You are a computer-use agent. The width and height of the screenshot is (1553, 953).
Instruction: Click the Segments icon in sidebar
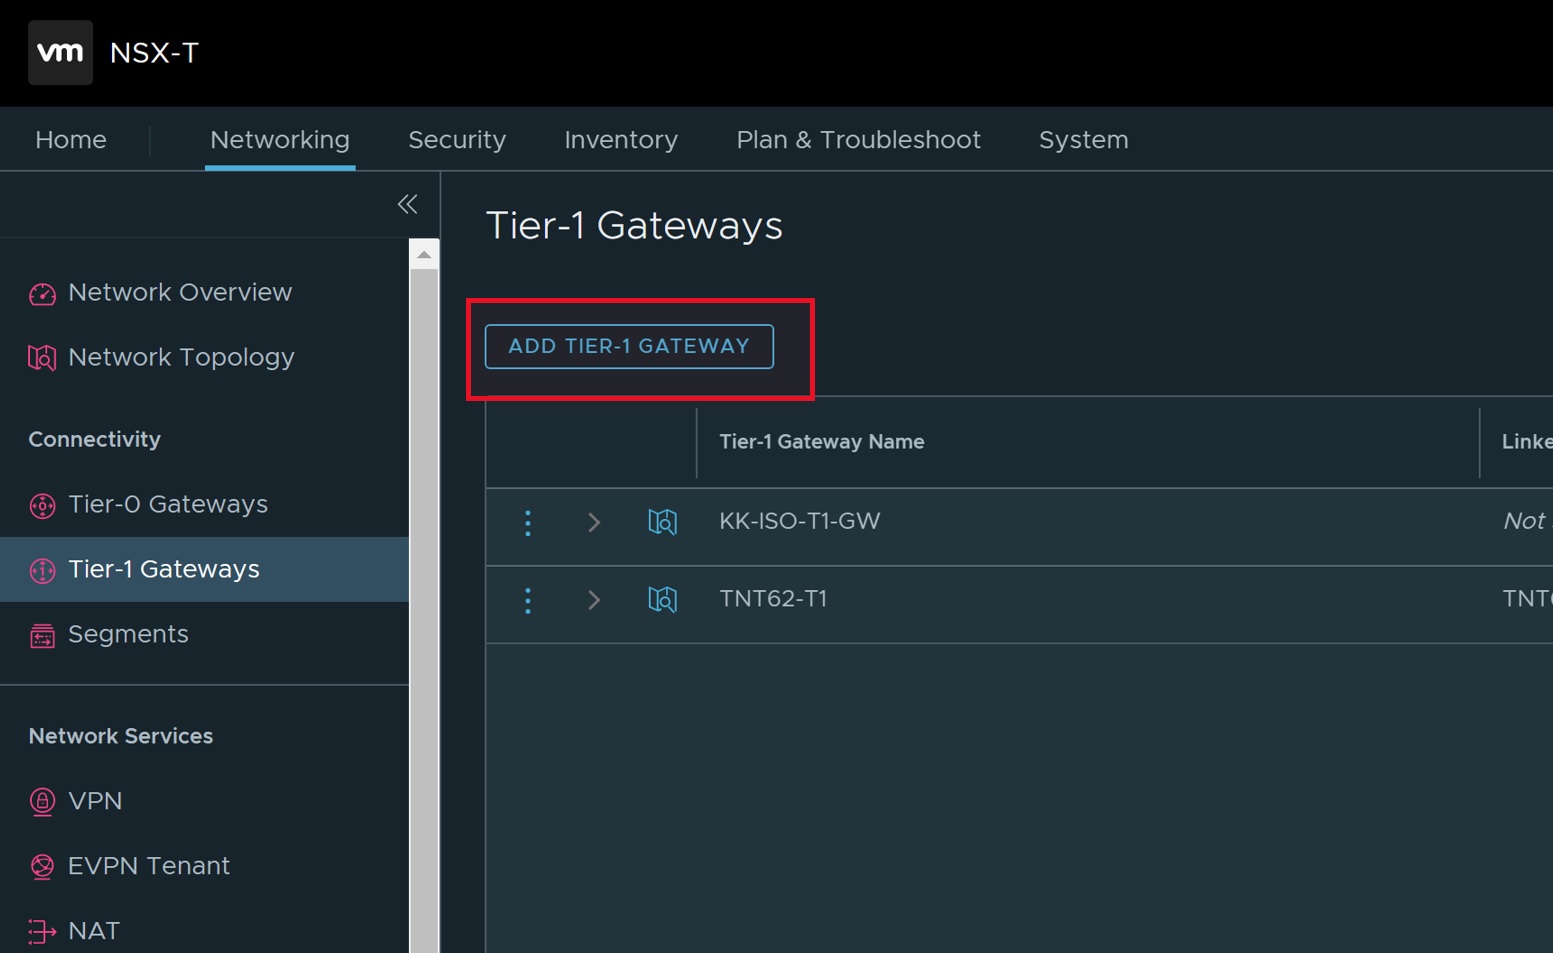[42, 635]
